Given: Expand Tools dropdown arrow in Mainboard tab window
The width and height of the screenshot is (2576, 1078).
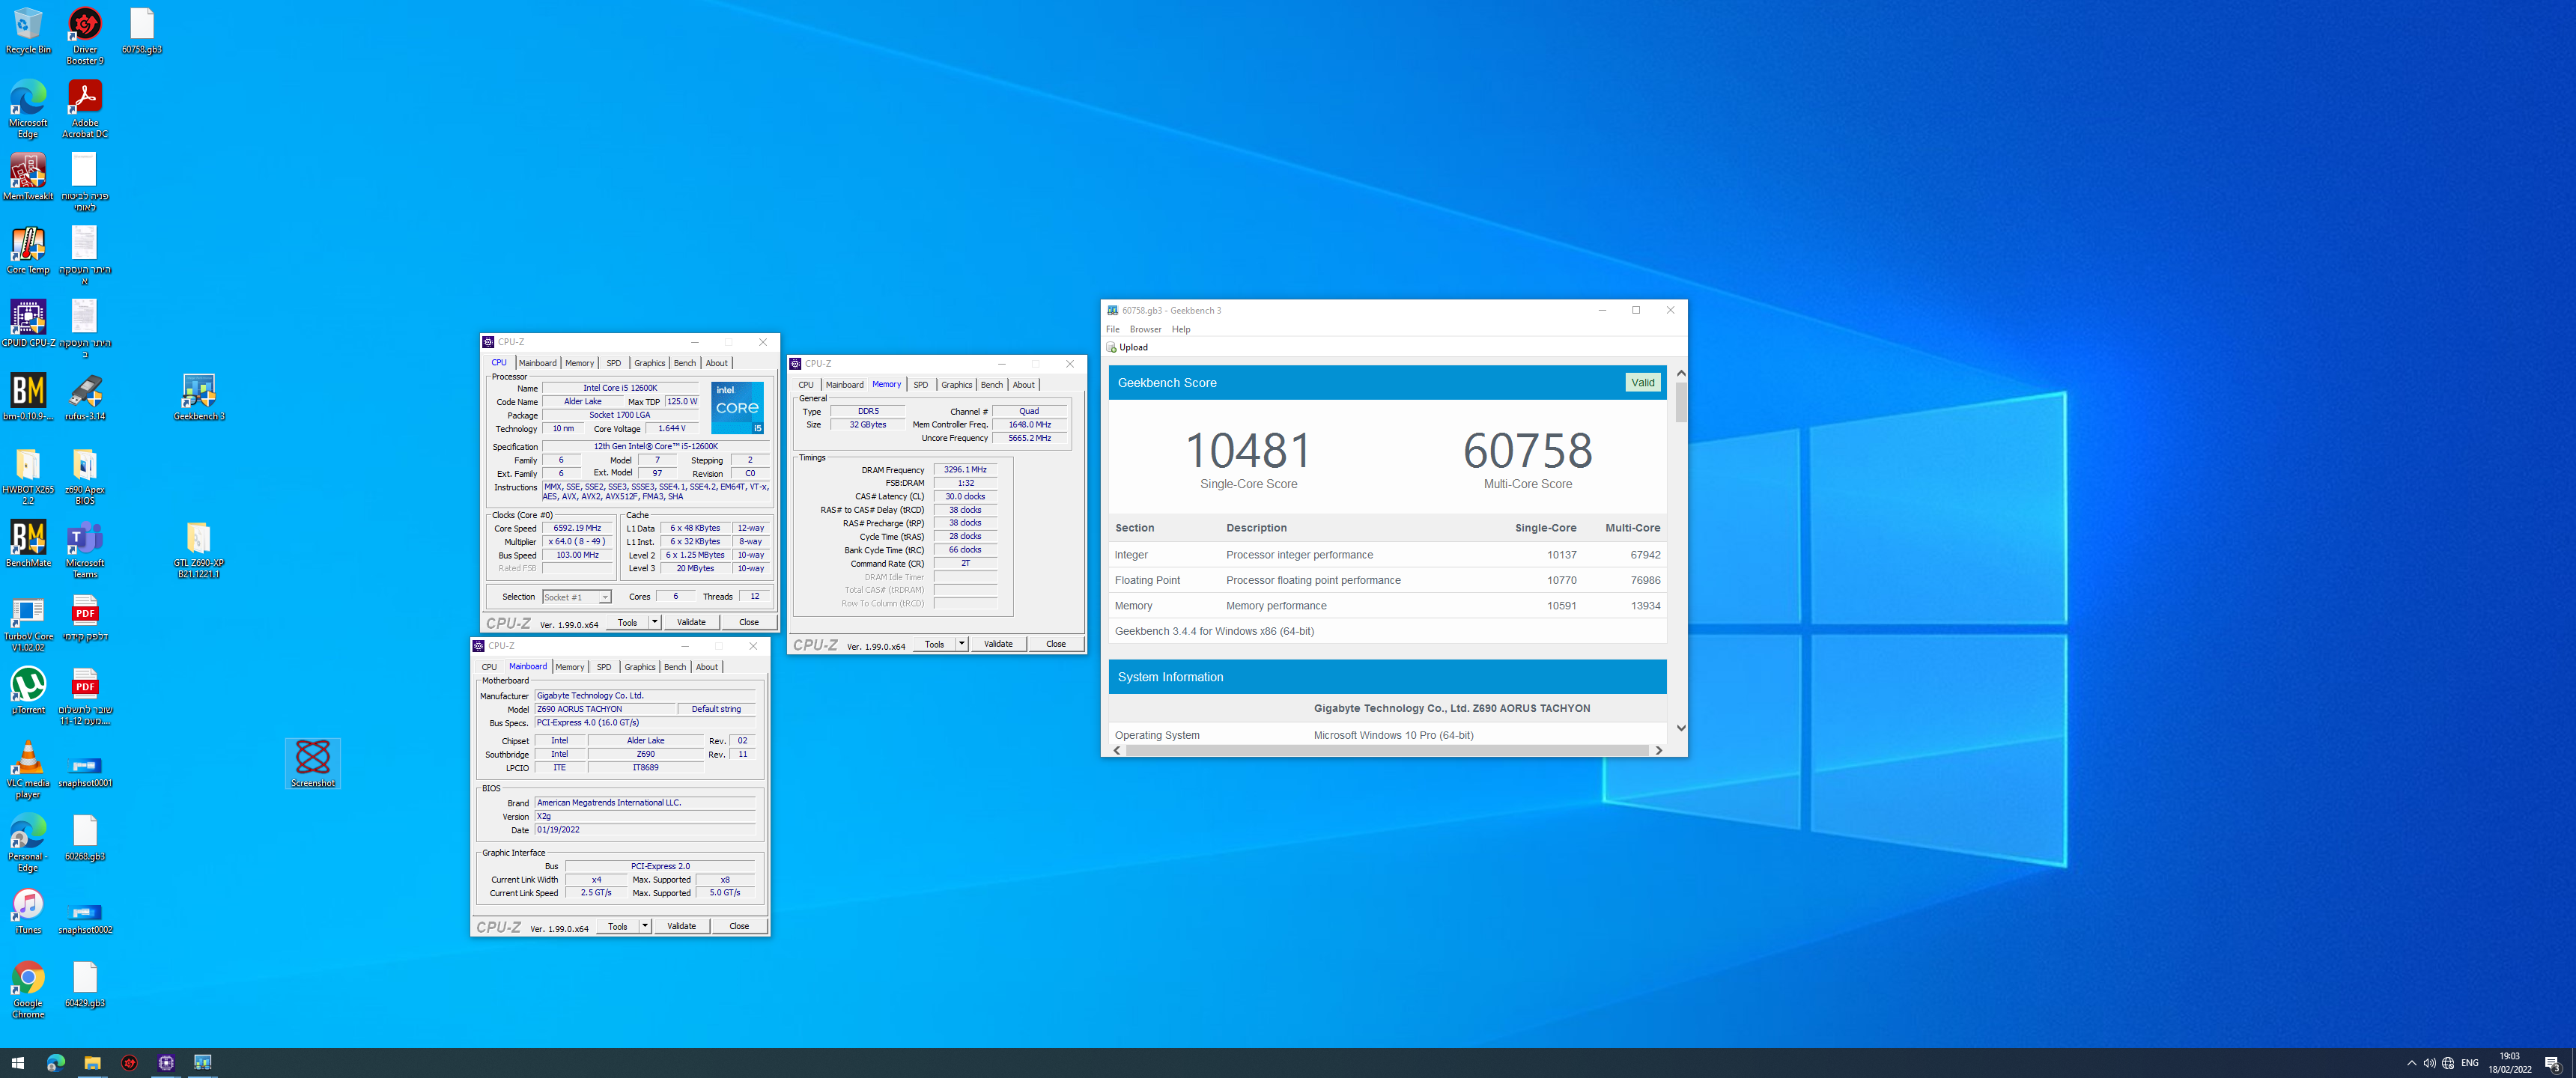Looking at the screenshot, I should click(x=645, y=926).
